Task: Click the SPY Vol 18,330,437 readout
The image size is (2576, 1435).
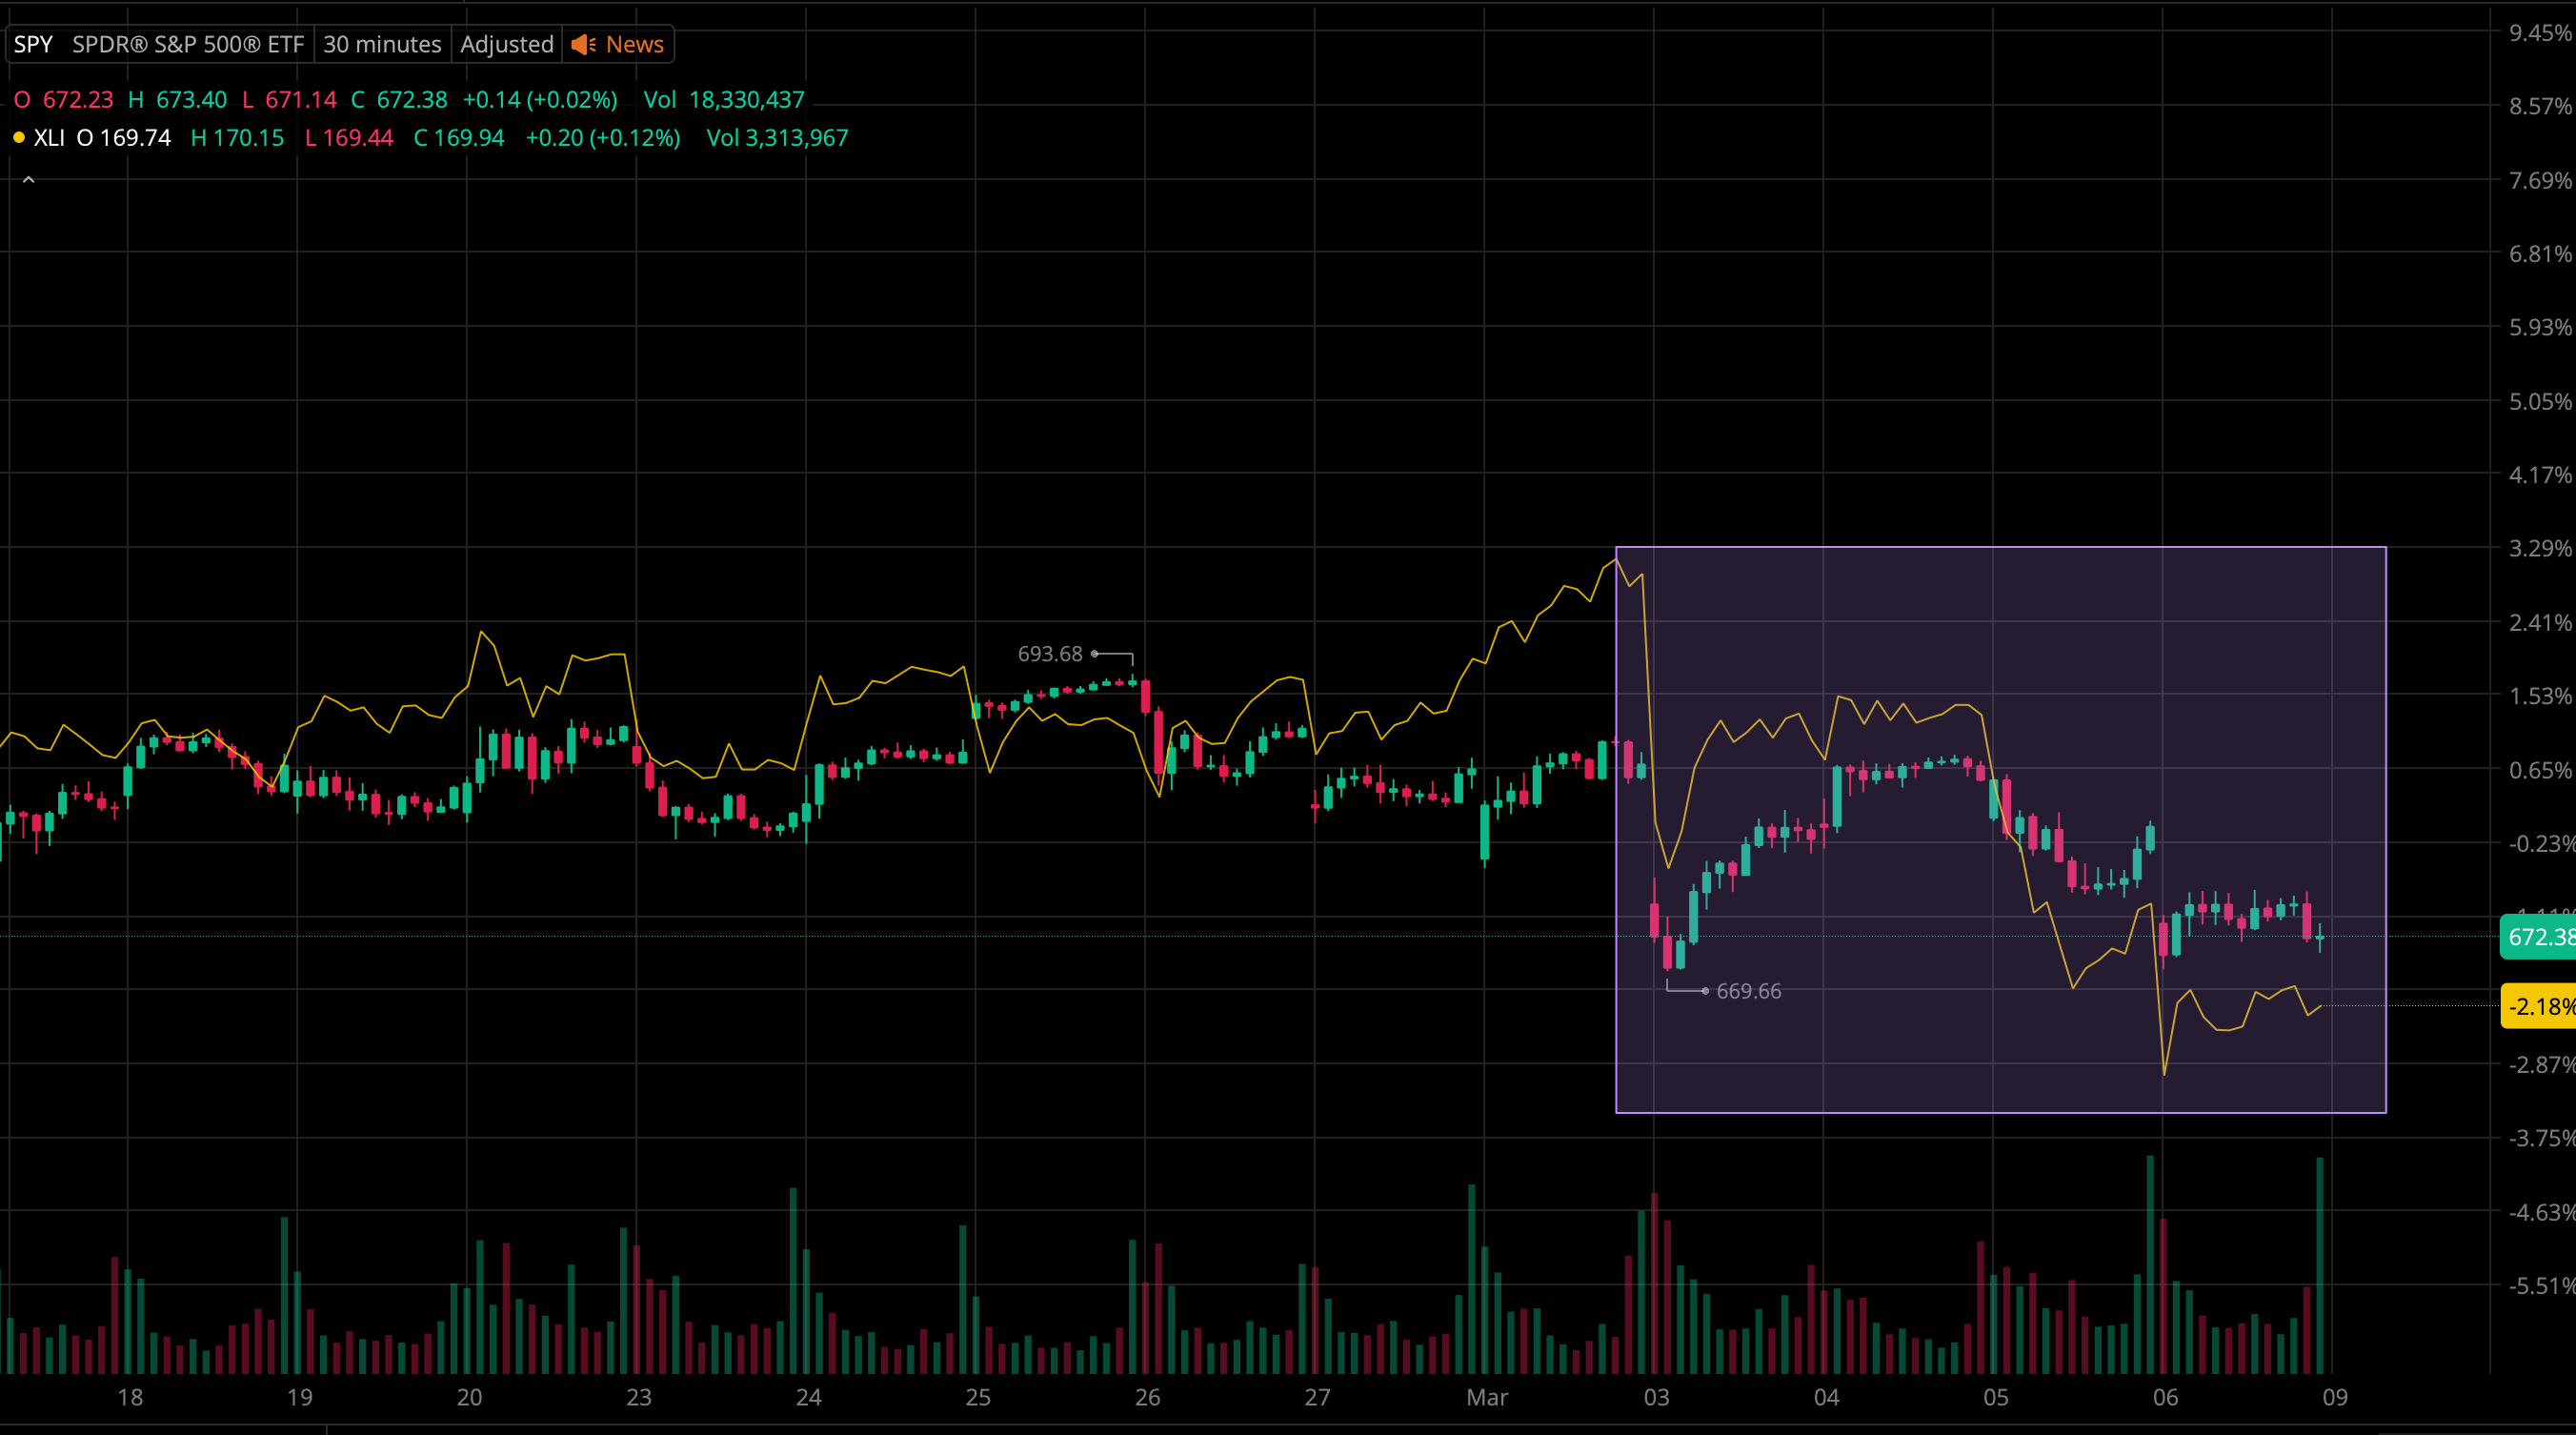Action: point(724,100)
